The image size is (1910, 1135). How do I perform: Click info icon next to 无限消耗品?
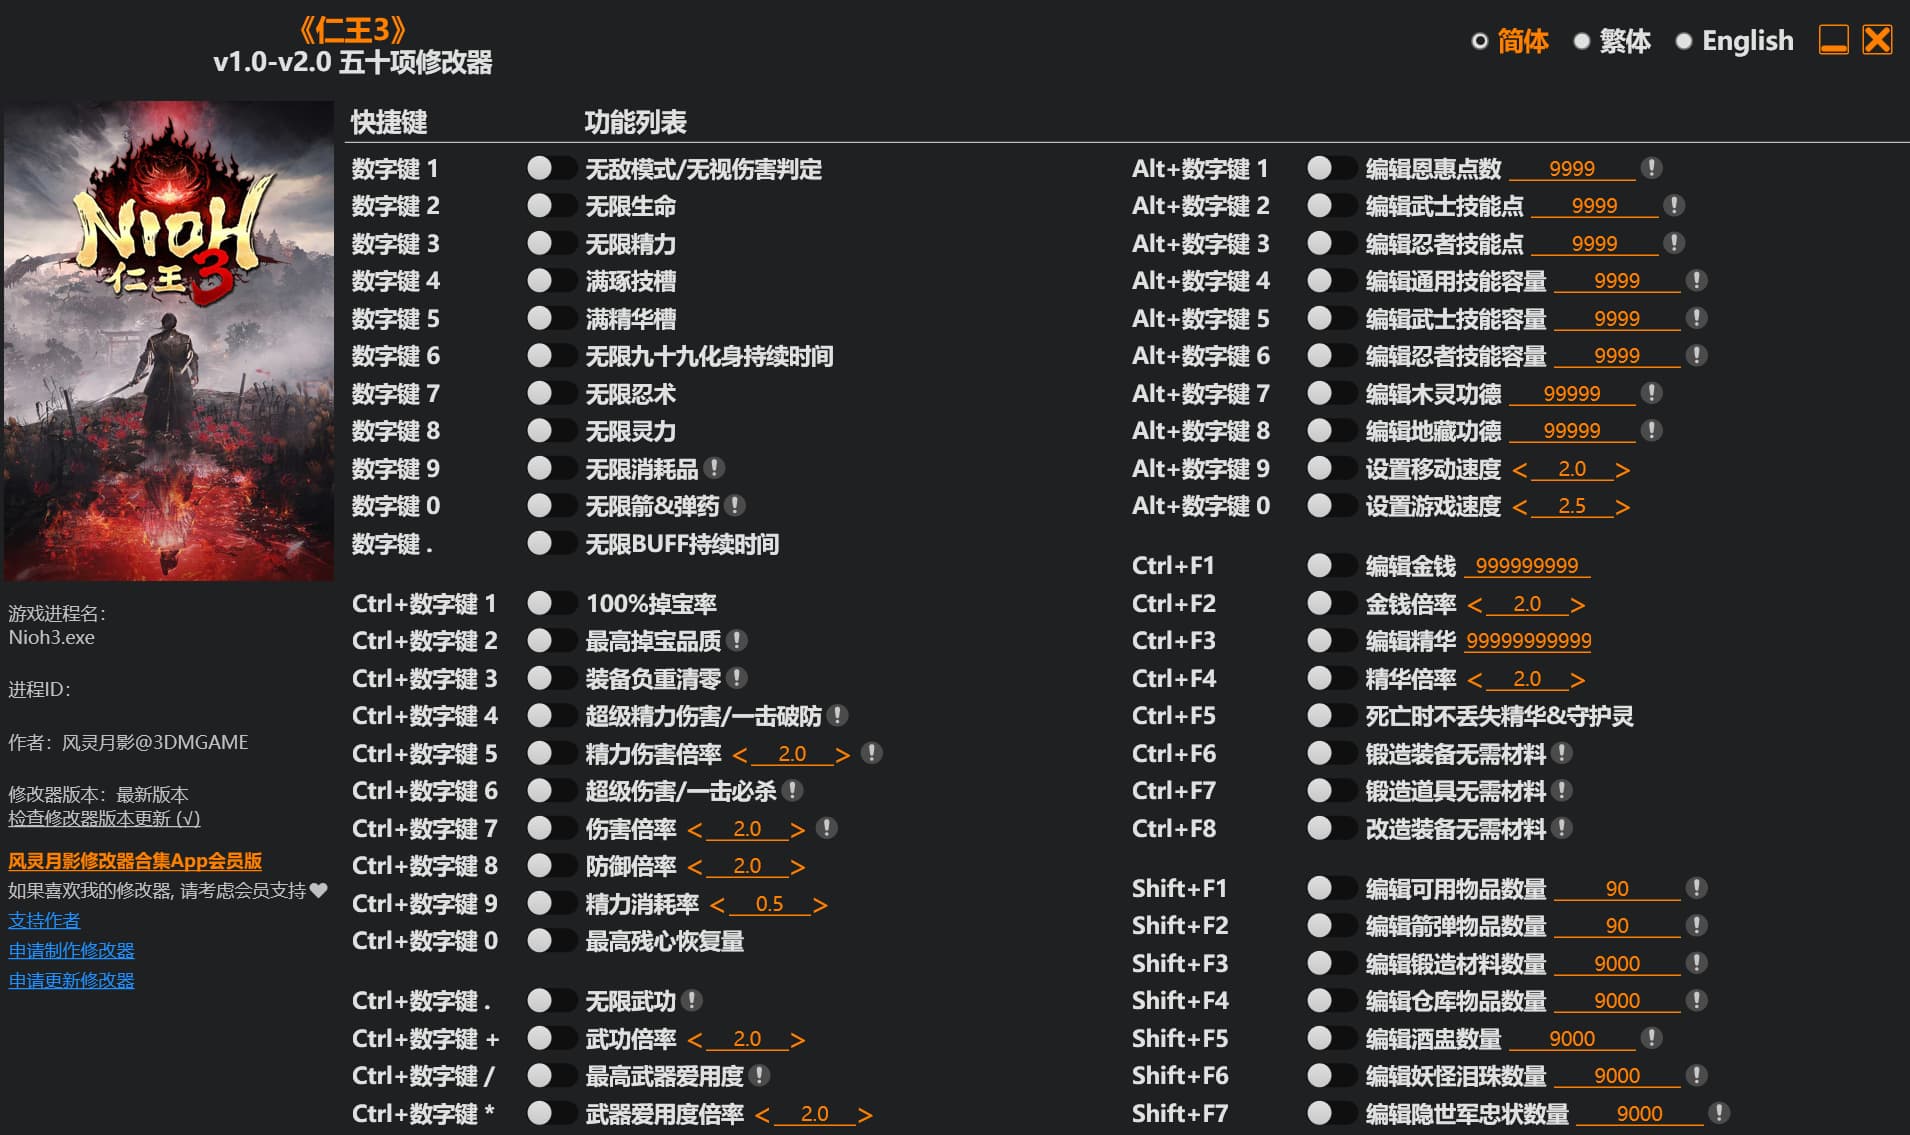[x=714, y=468]
